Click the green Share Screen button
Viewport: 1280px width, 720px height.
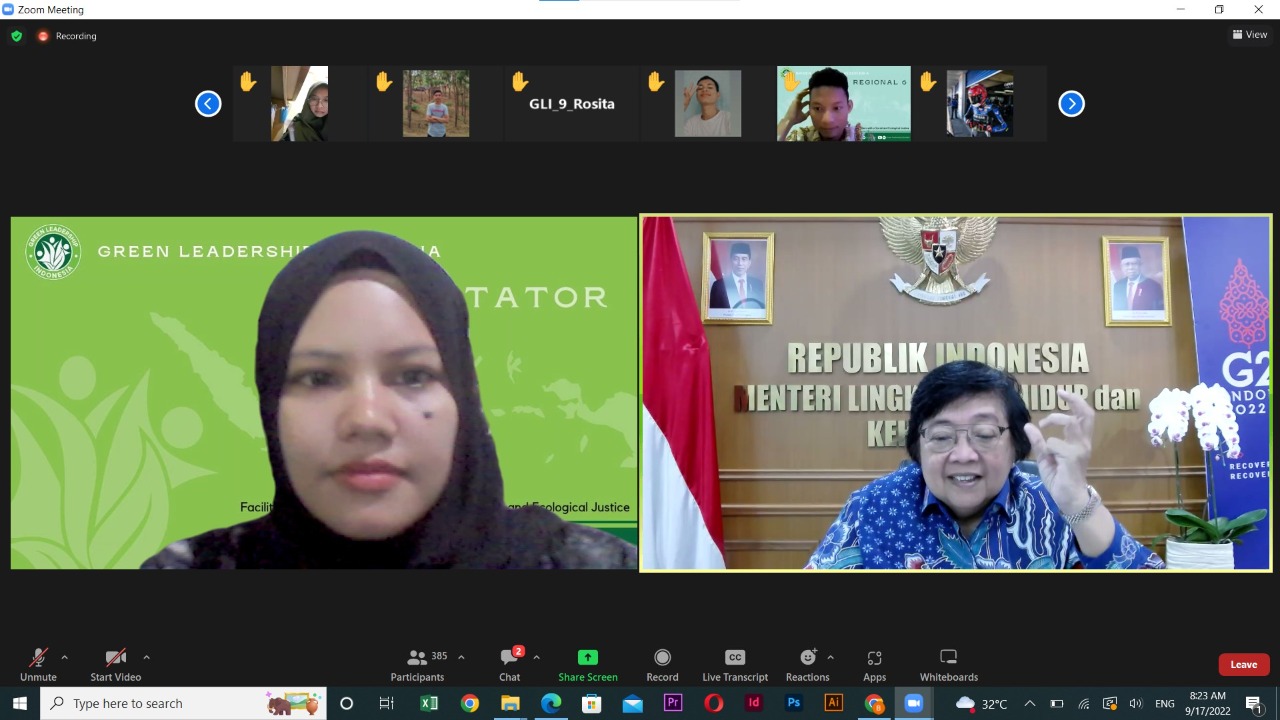[x=587, y=664]
